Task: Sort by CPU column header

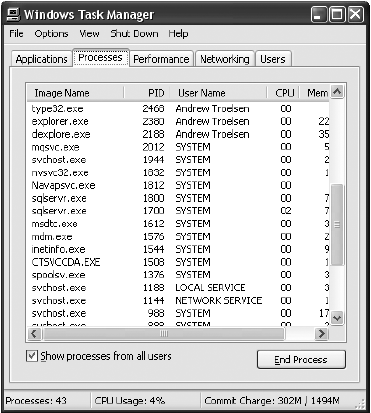Action: tap(283, 93)
